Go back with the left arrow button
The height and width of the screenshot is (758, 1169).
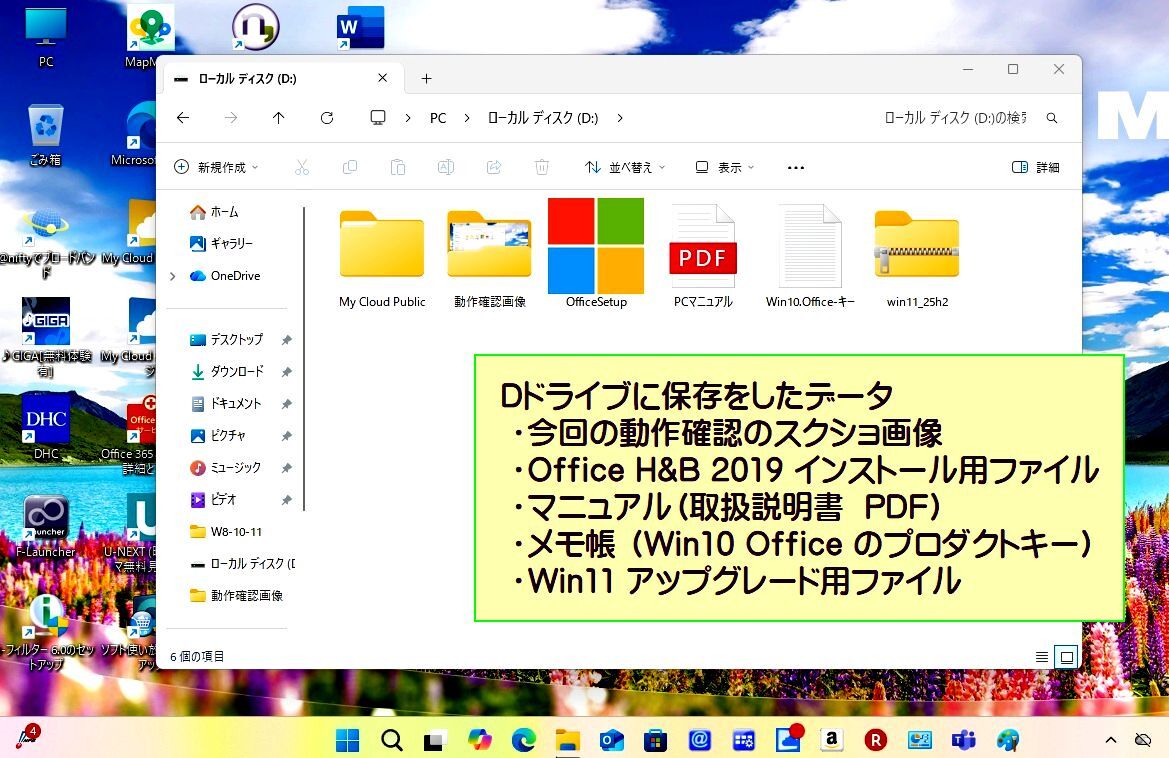[x=183, y=118]
